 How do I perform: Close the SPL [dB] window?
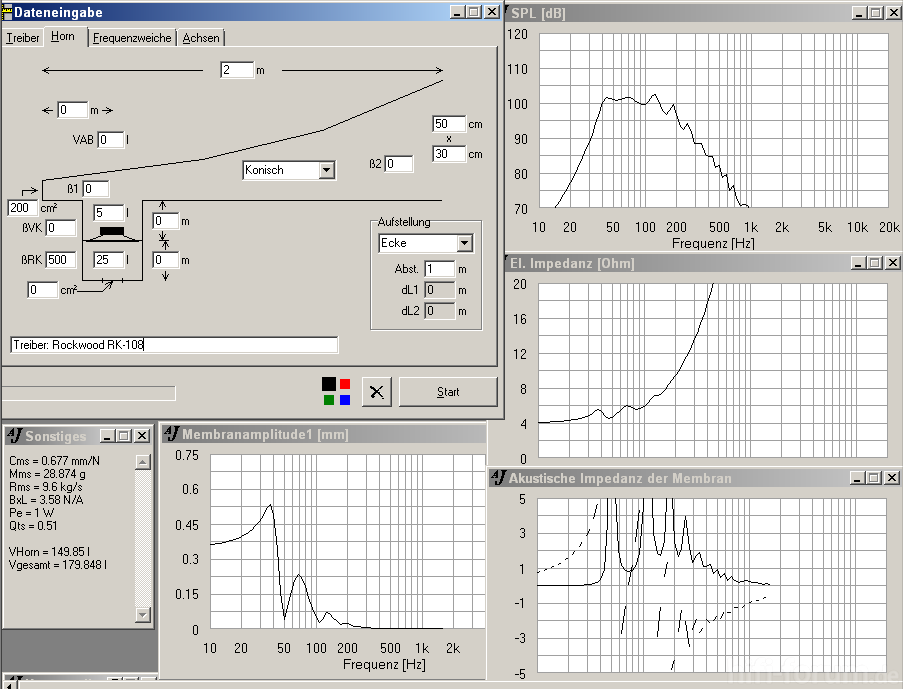click(x=893, y=13)
